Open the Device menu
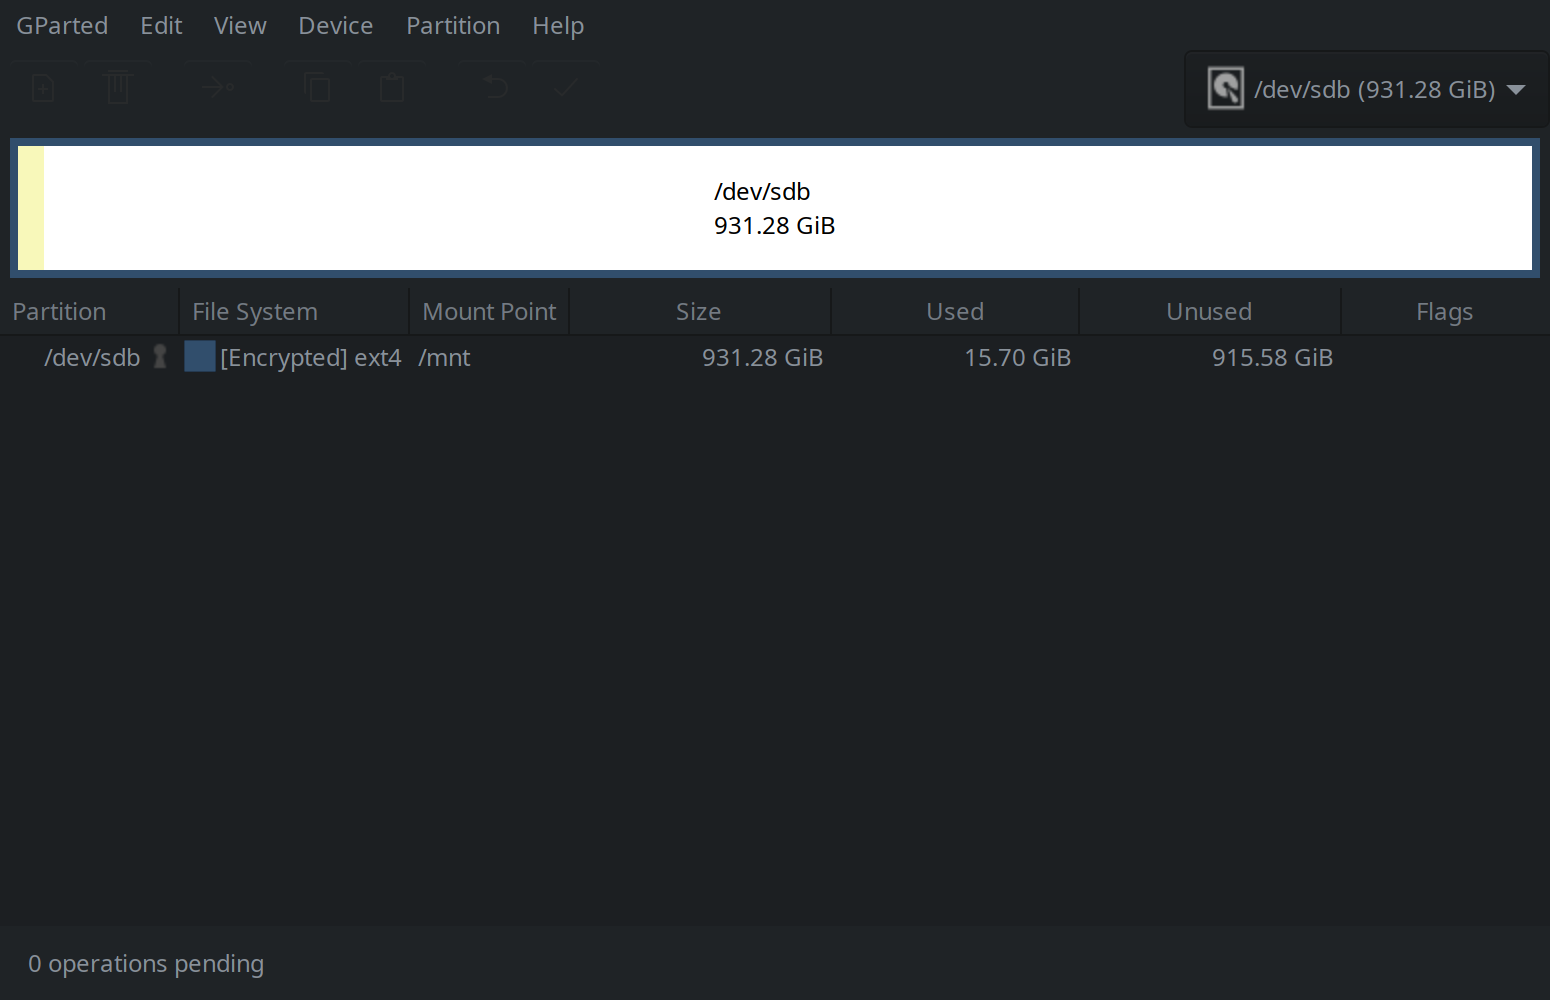Viewport: 1550px width, 1000px height. [x=335, y=26]
